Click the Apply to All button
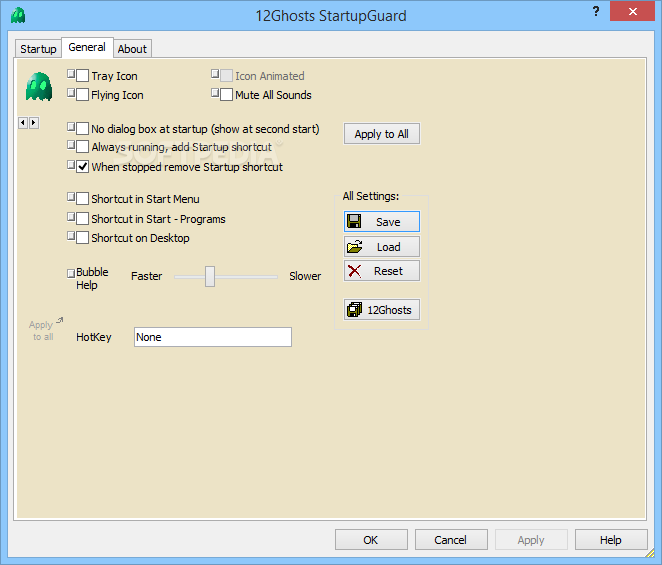The width and height of the screenshot is (662, 565). (x=382, y=134)
